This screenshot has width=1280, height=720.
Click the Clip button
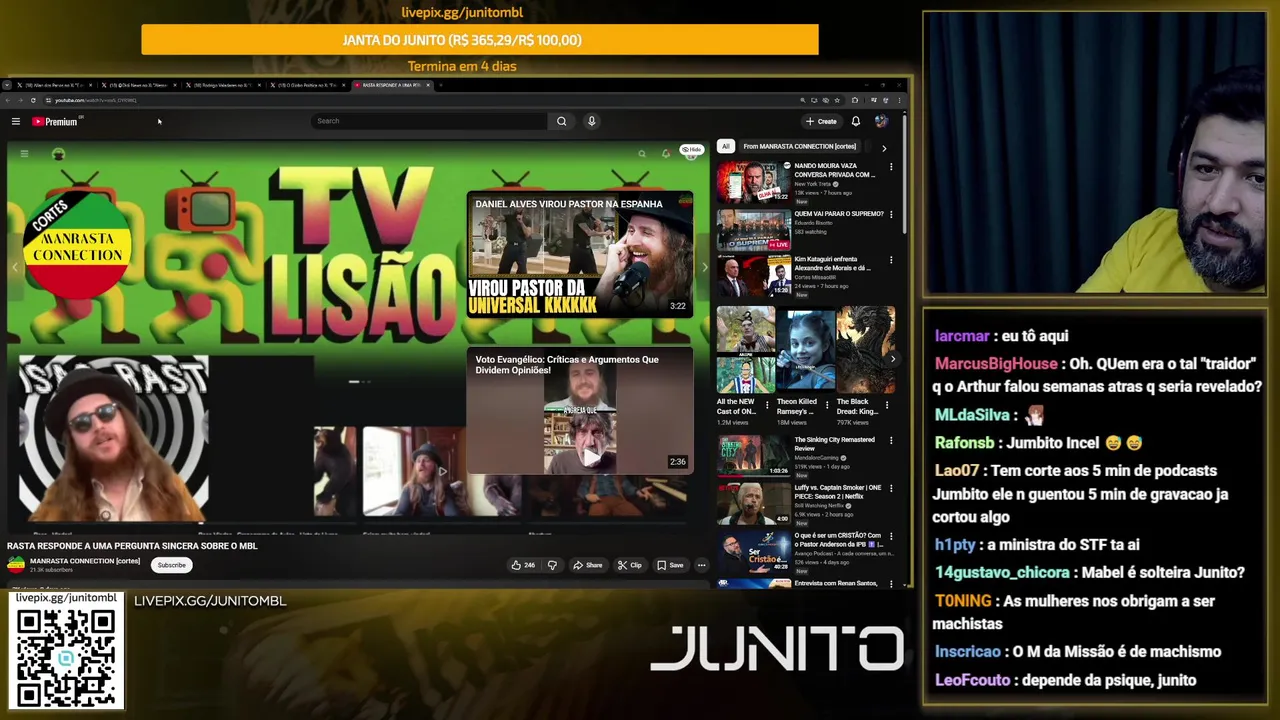629,565
